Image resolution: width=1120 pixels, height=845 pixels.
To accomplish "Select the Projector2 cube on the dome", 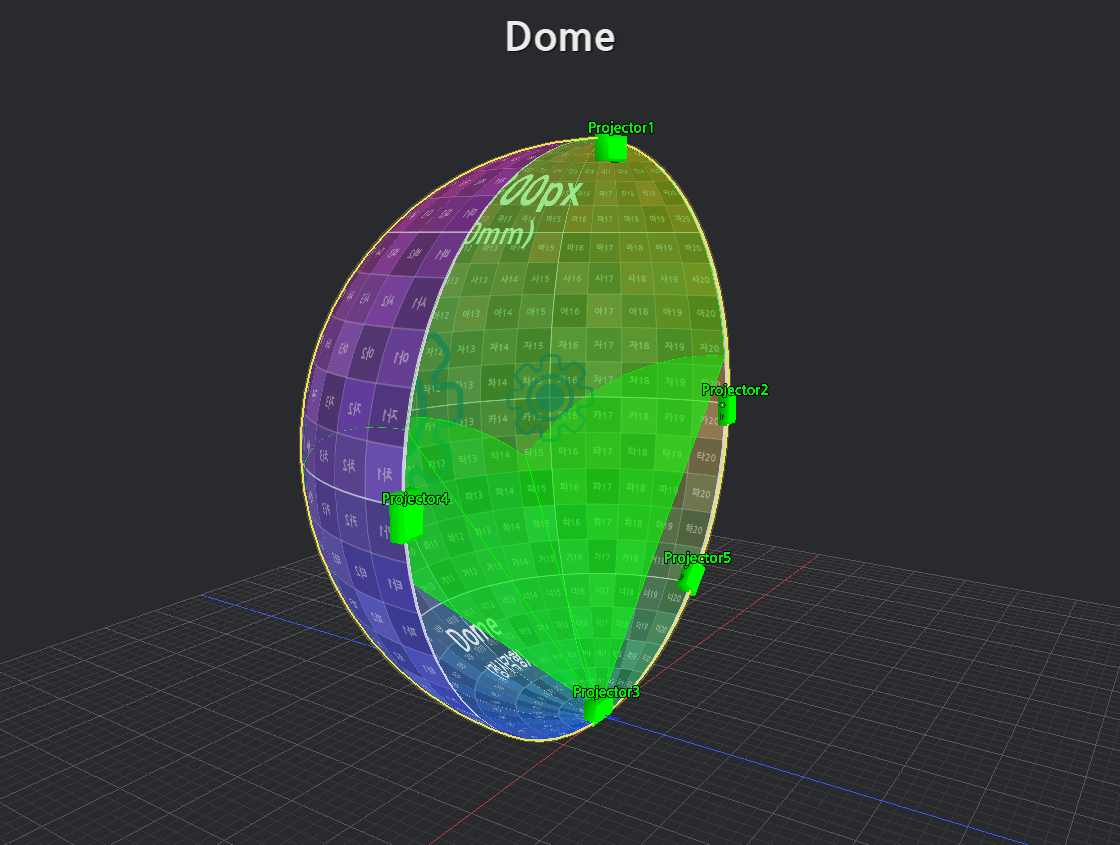I will [x=726, y=411].
